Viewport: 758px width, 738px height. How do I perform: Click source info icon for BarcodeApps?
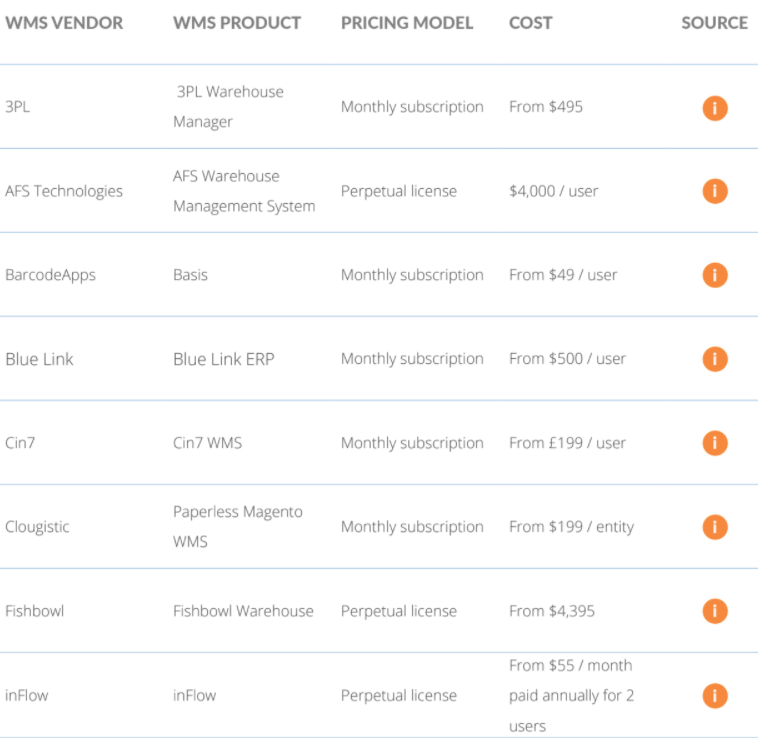point(714,275)
